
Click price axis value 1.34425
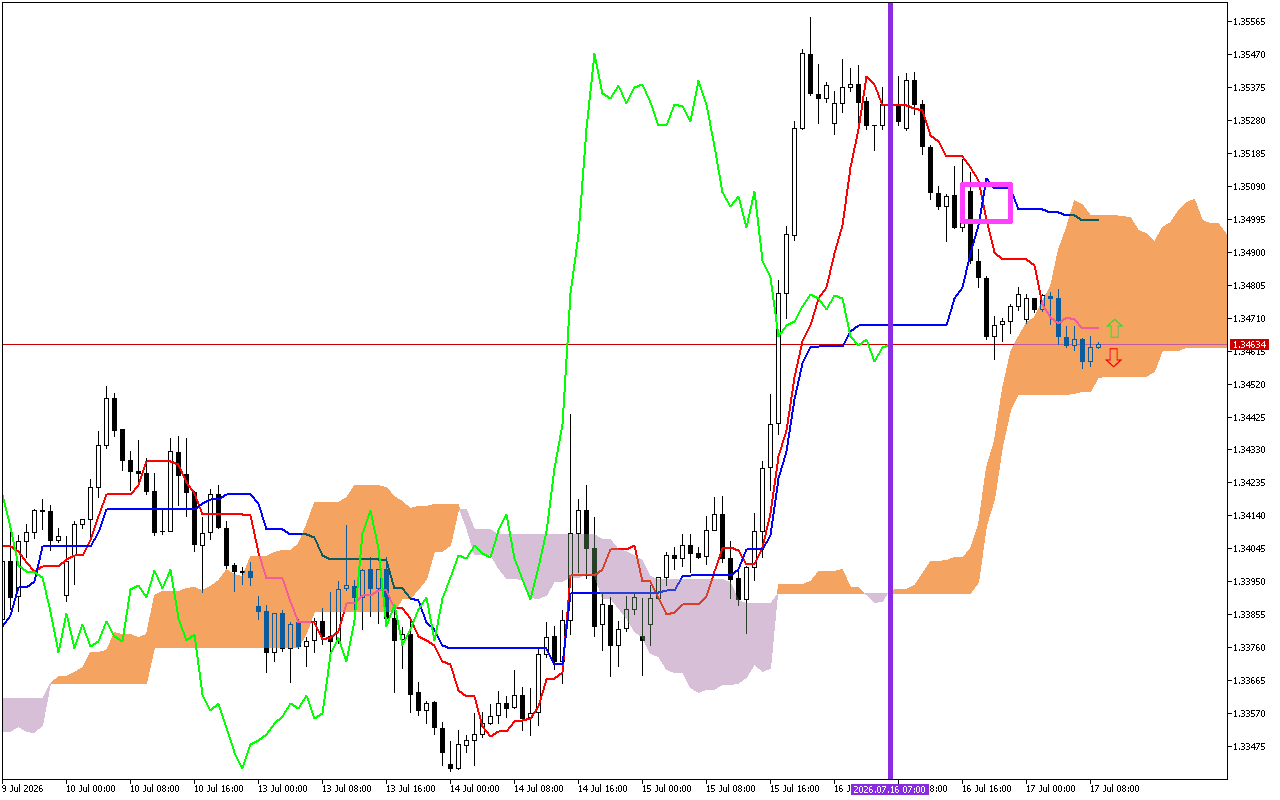pyautogui.click(x=1250, y=417)
